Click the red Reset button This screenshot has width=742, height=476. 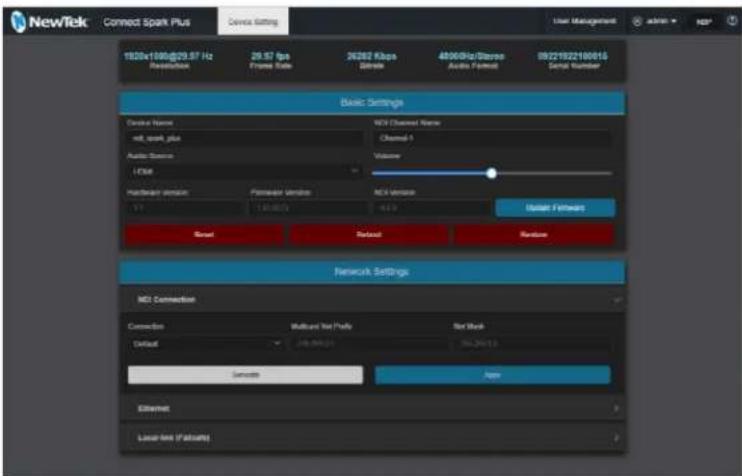(203, 235)
